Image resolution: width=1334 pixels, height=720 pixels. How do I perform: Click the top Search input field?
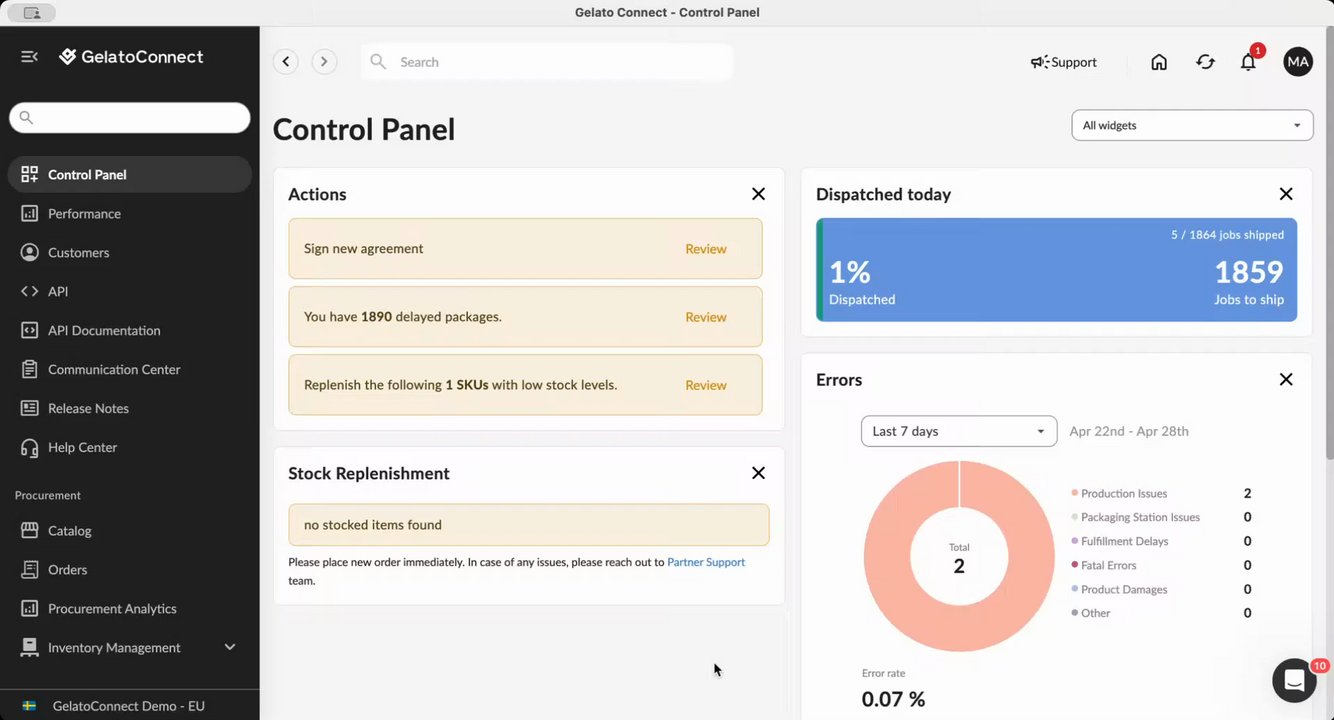pyautogui.click(x=547, y=62)
